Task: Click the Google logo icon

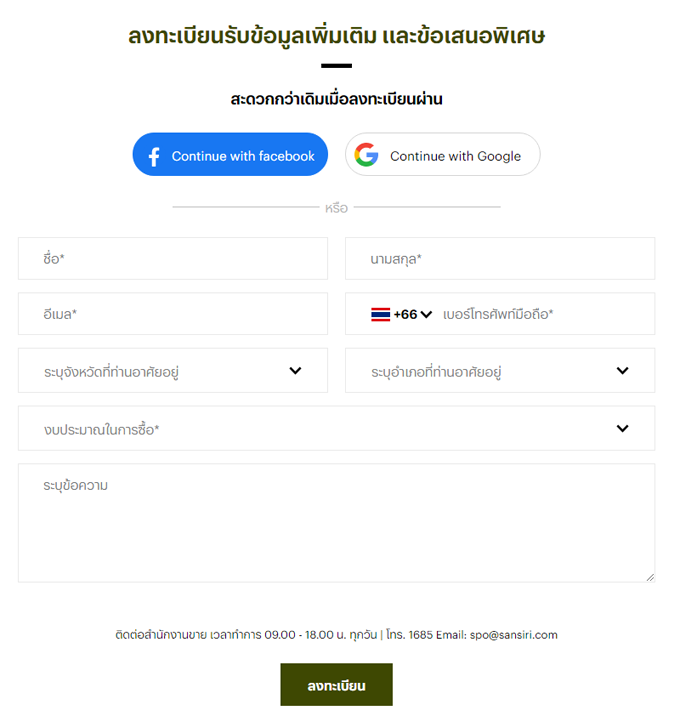Action: tap(367, 155)
